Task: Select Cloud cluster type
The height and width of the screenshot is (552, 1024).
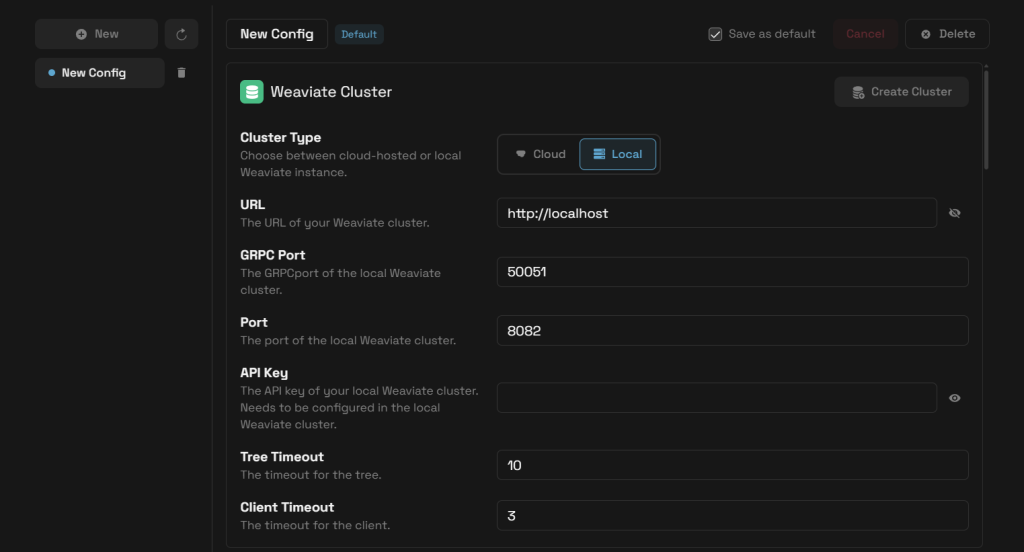Action: [x=540, y=154]
